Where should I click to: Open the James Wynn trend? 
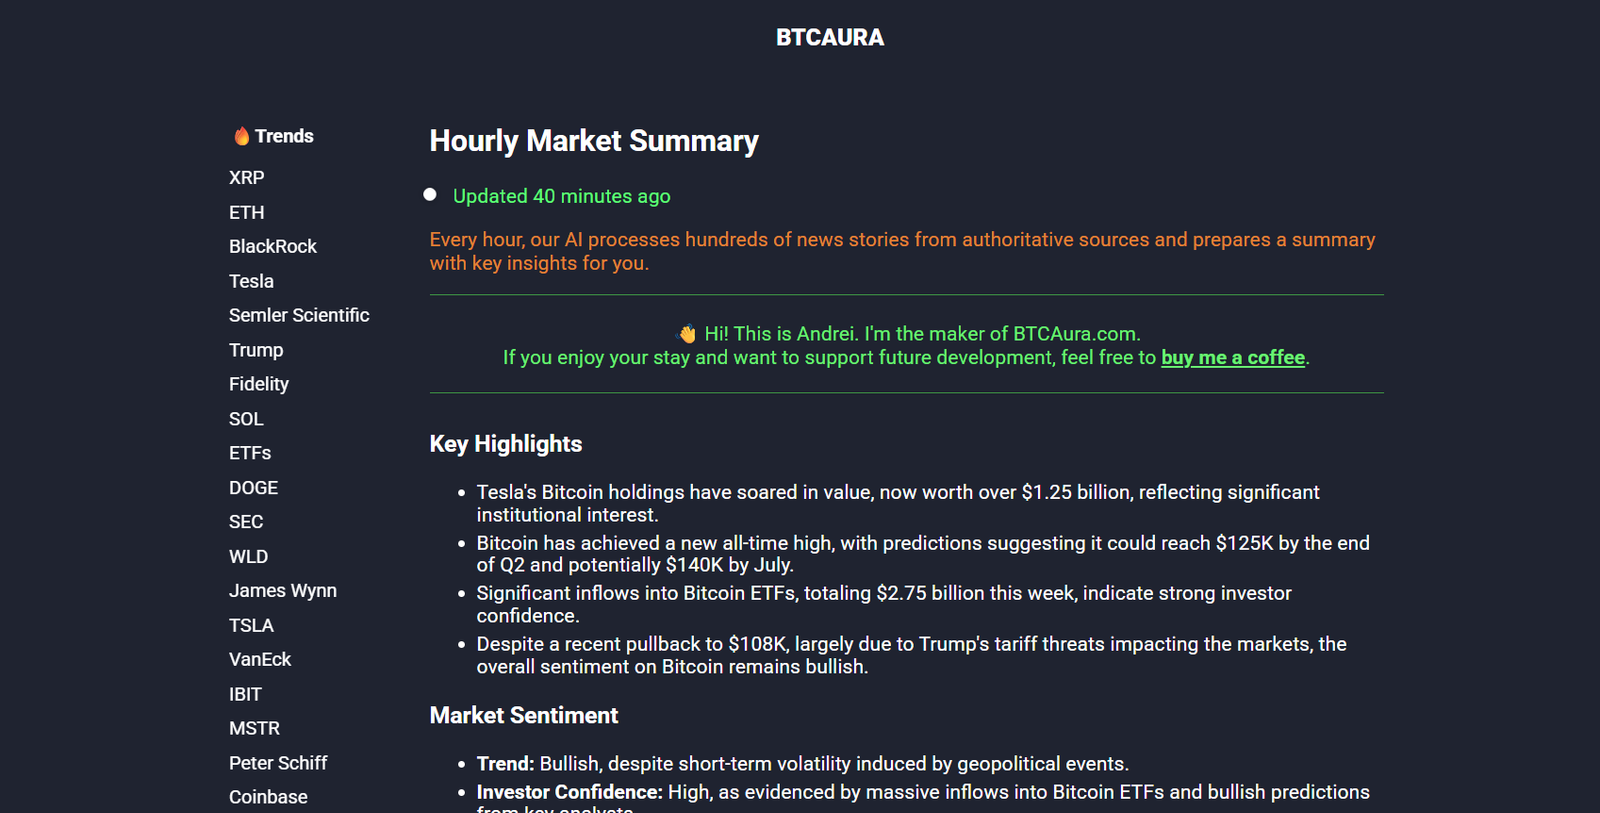[282, 591]
